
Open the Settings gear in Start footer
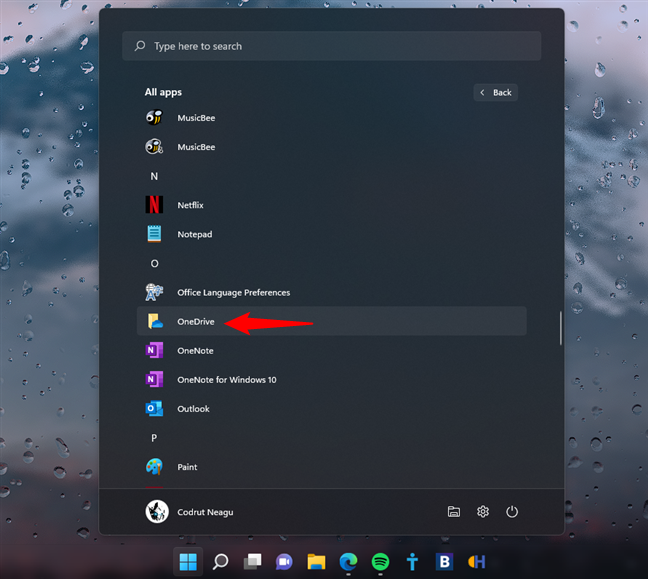click(x=483, y=512)
